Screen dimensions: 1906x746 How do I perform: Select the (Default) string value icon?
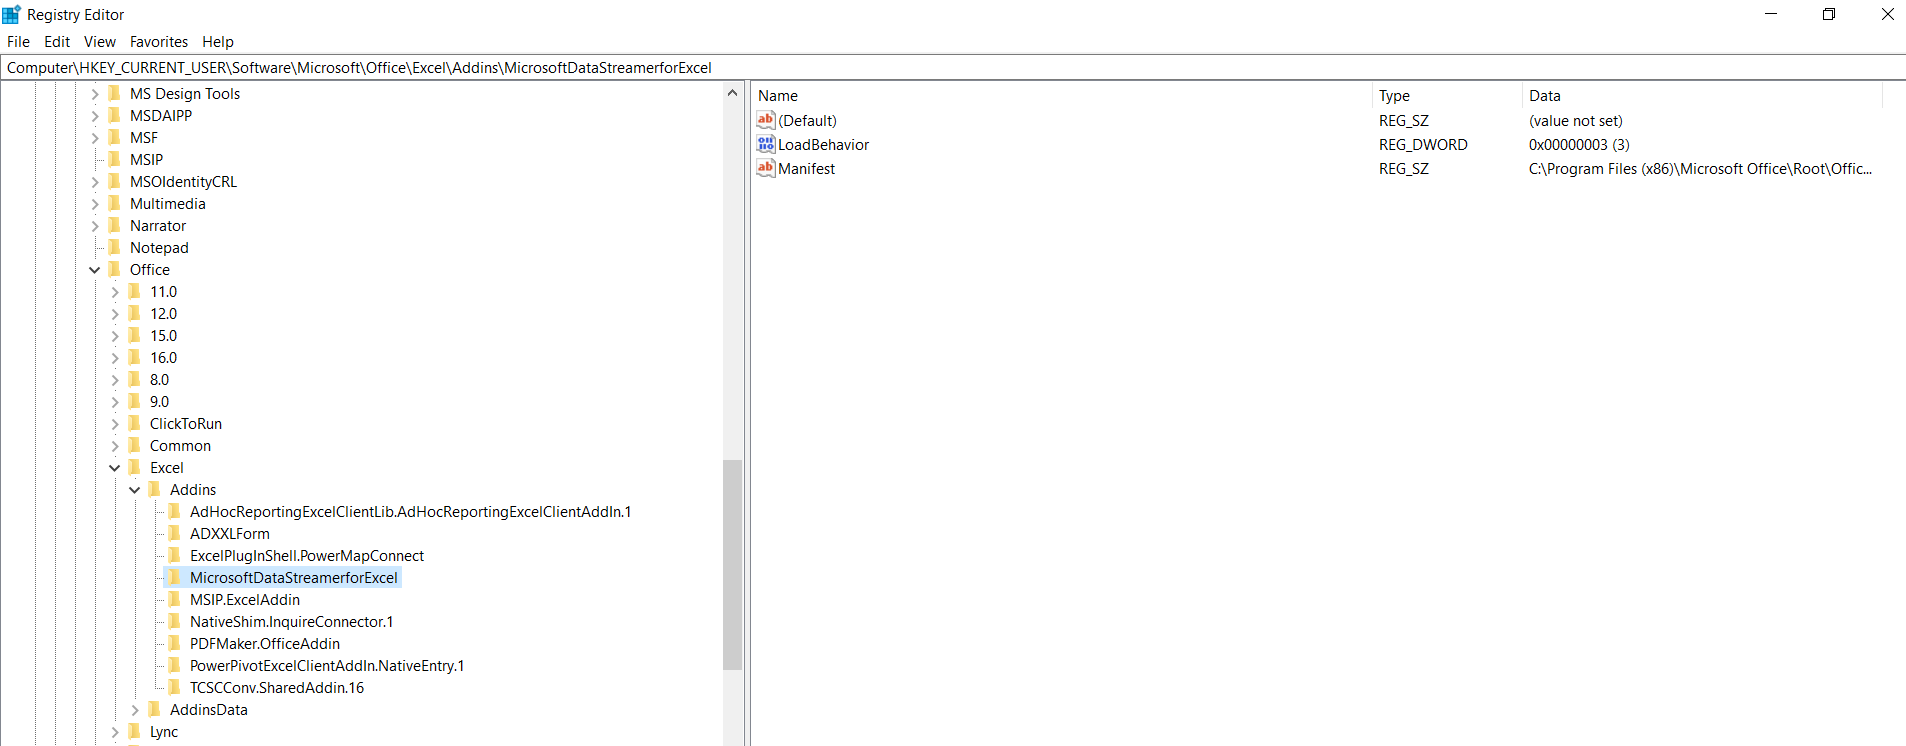click(x=766, y=120)
